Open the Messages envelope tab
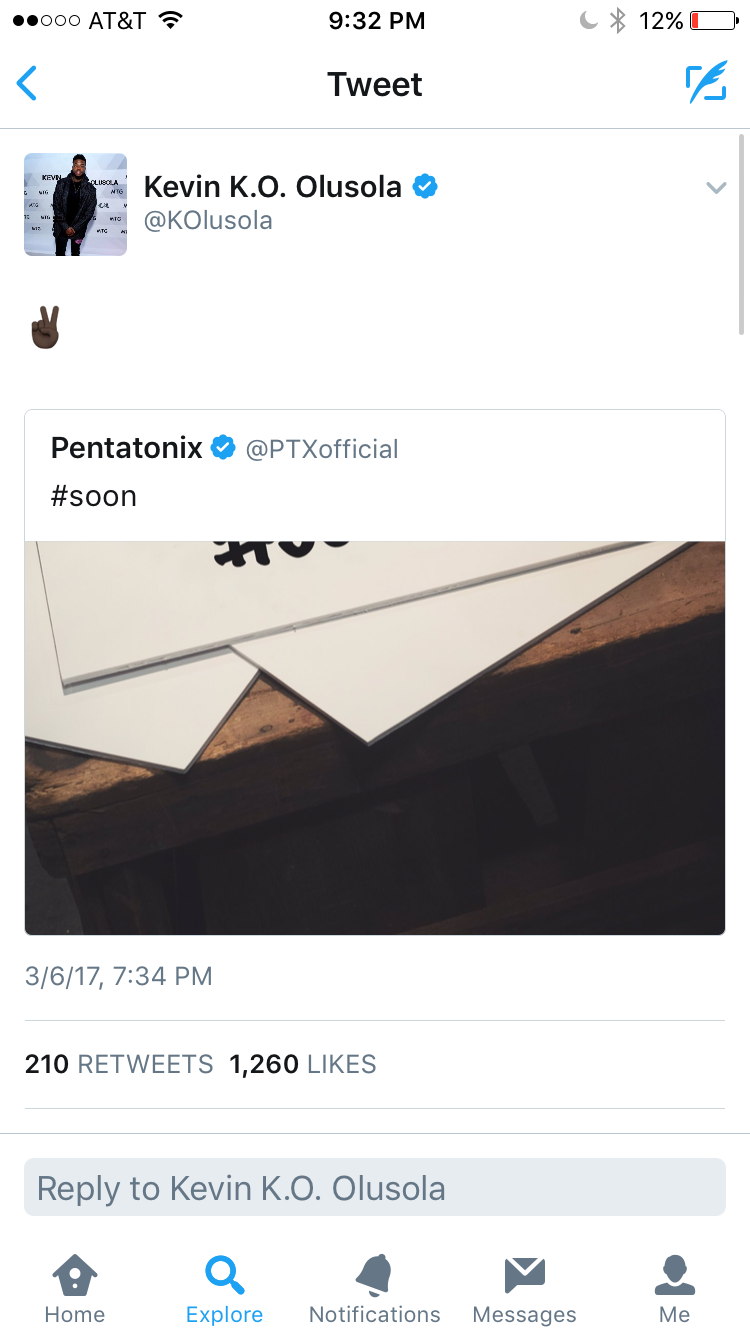This screenshot has width=750, height=1334. tap(525, 1288)
